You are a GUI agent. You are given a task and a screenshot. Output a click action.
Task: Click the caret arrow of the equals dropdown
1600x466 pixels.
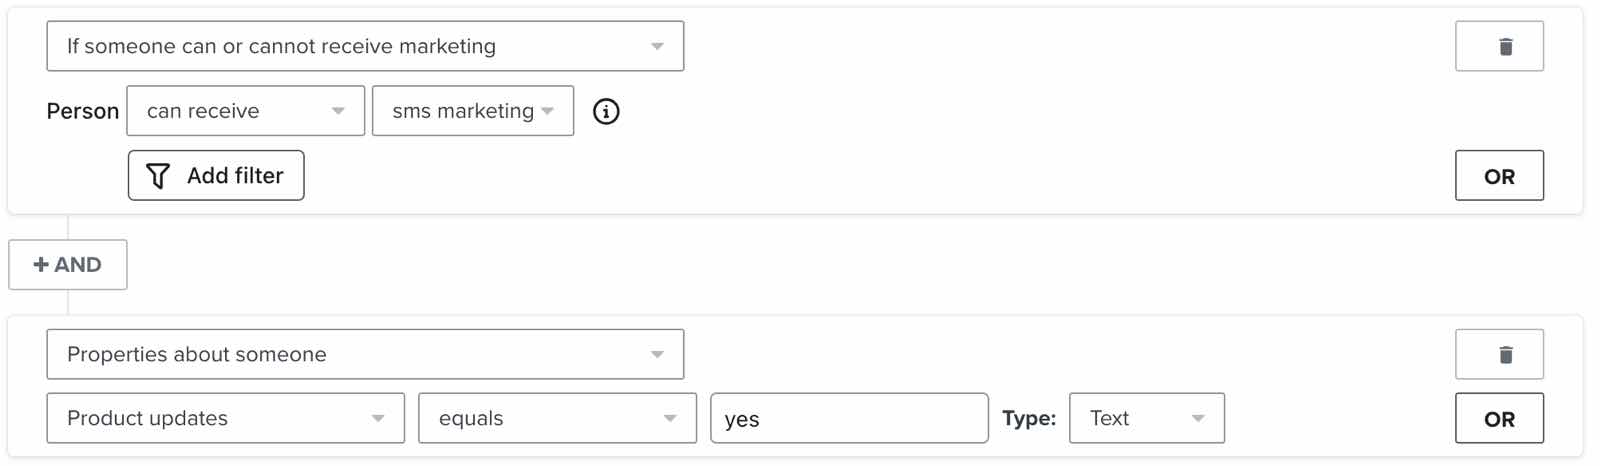click(x=670, y=419)
